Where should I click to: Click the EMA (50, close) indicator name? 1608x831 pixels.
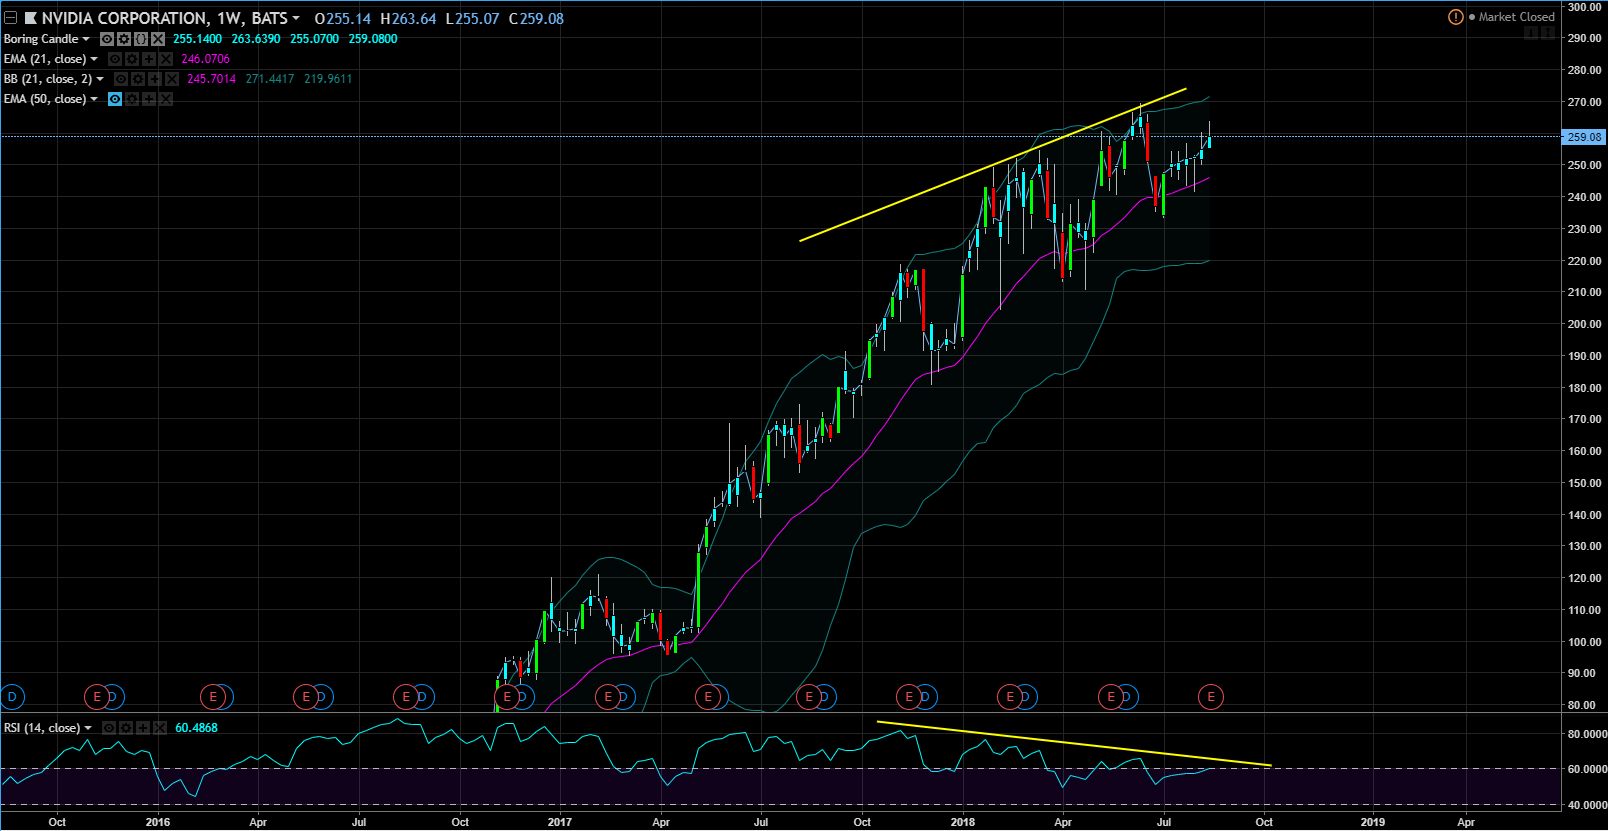[45, 99]
